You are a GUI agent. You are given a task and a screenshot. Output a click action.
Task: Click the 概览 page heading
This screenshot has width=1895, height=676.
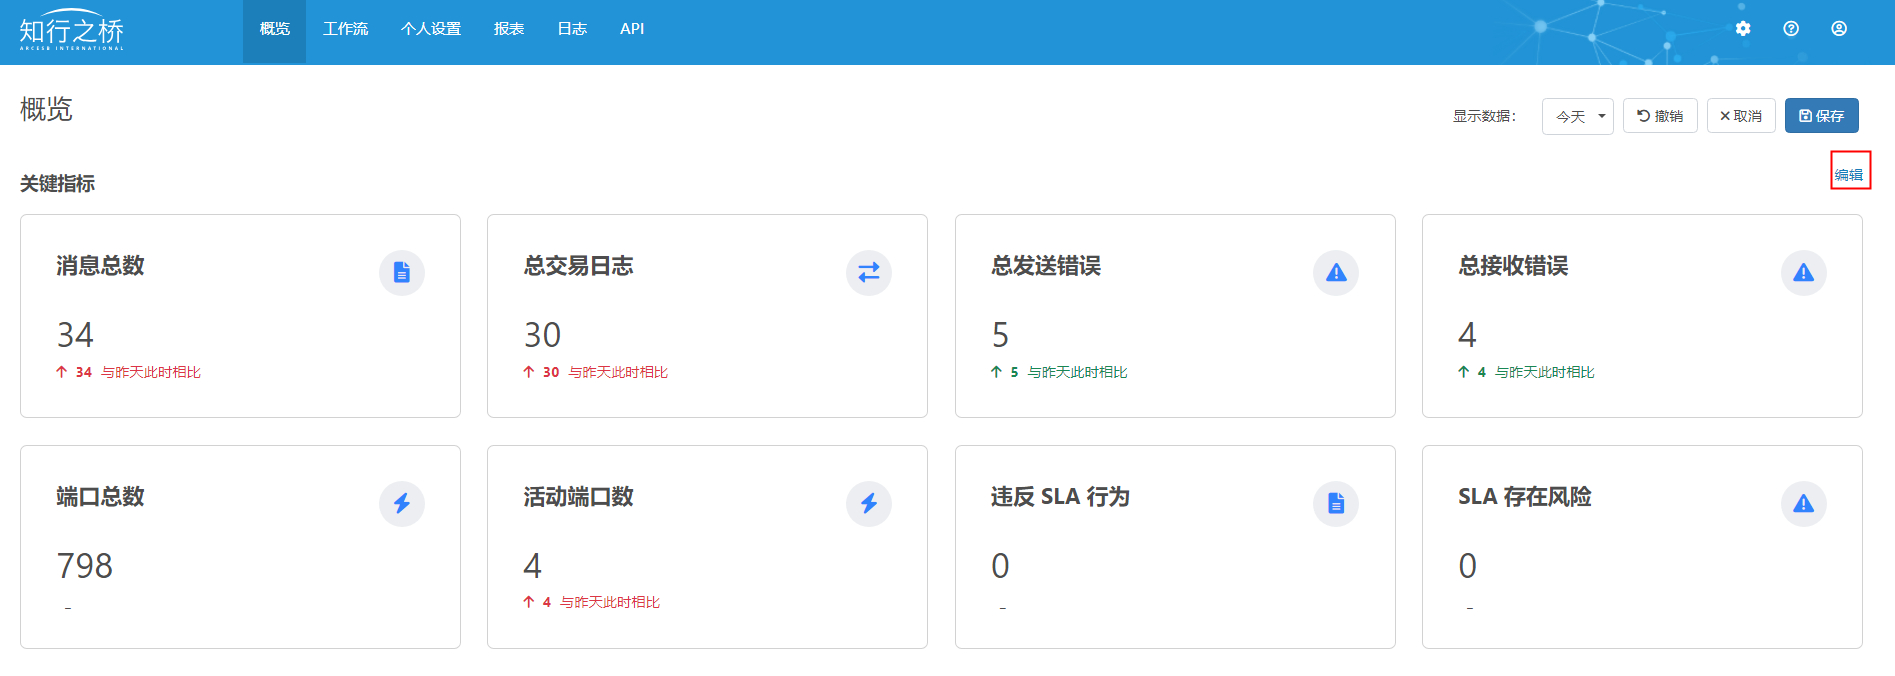point(46,109)
